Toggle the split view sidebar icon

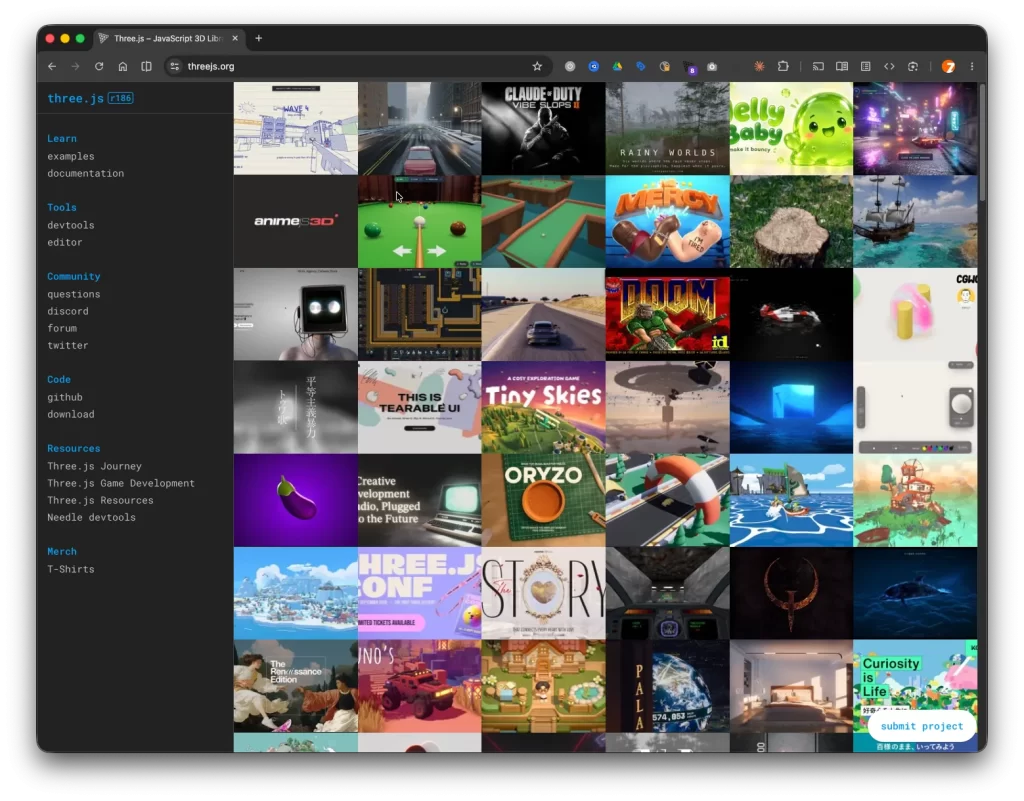point(146,66)
